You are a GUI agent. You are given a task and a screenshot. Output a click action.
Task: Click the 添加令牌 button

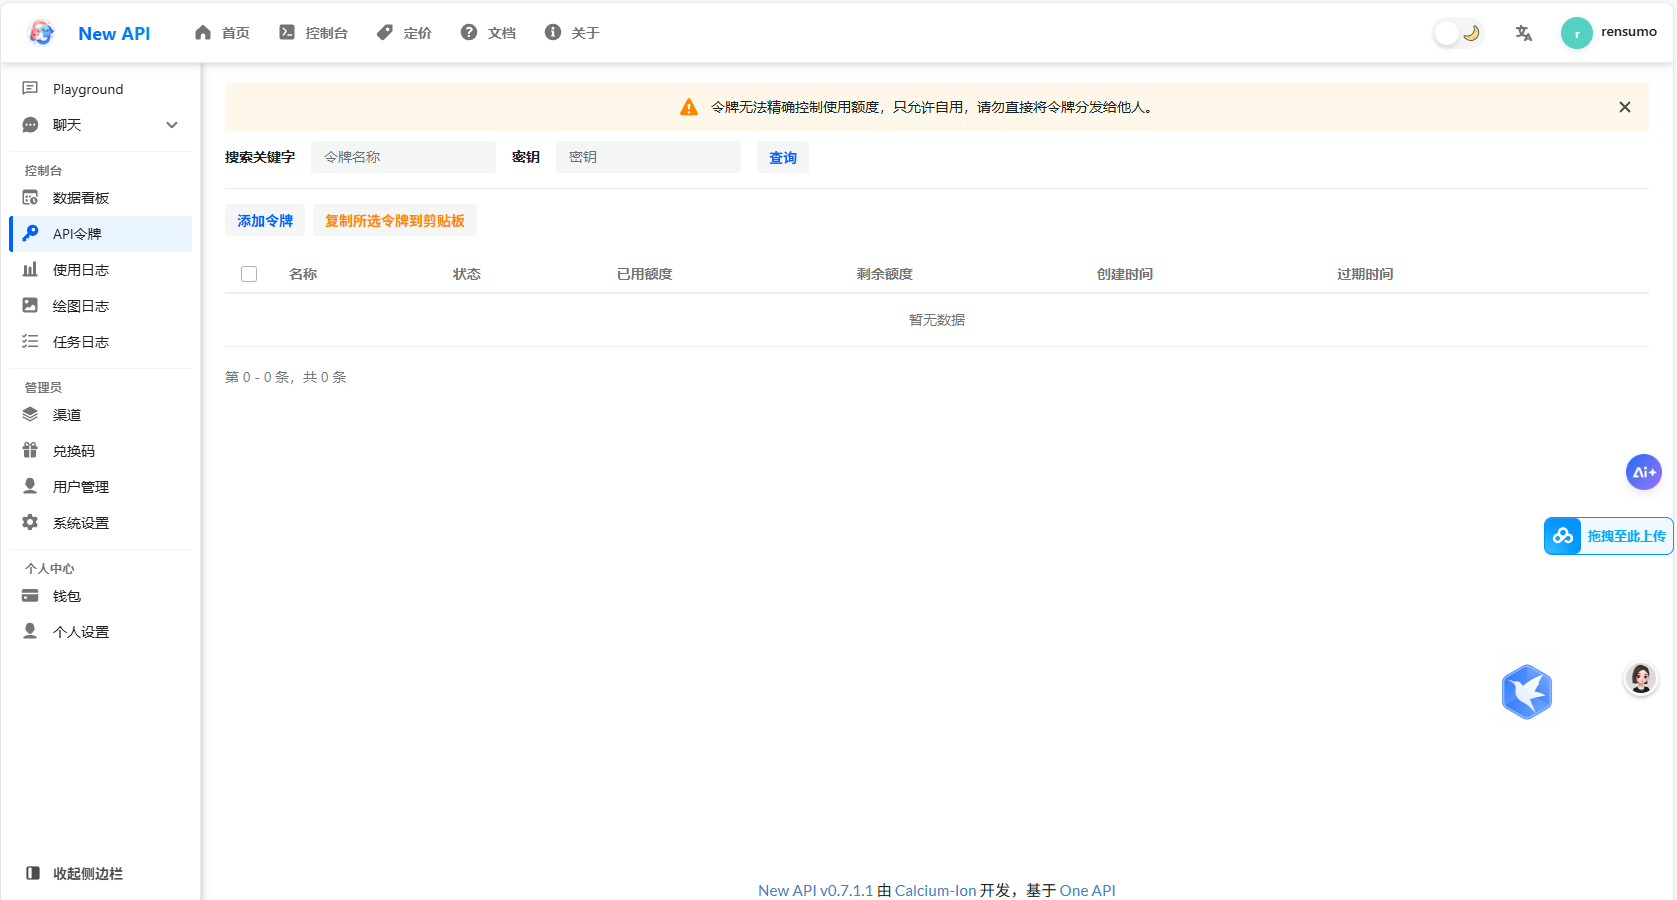[x=264, y=220]
